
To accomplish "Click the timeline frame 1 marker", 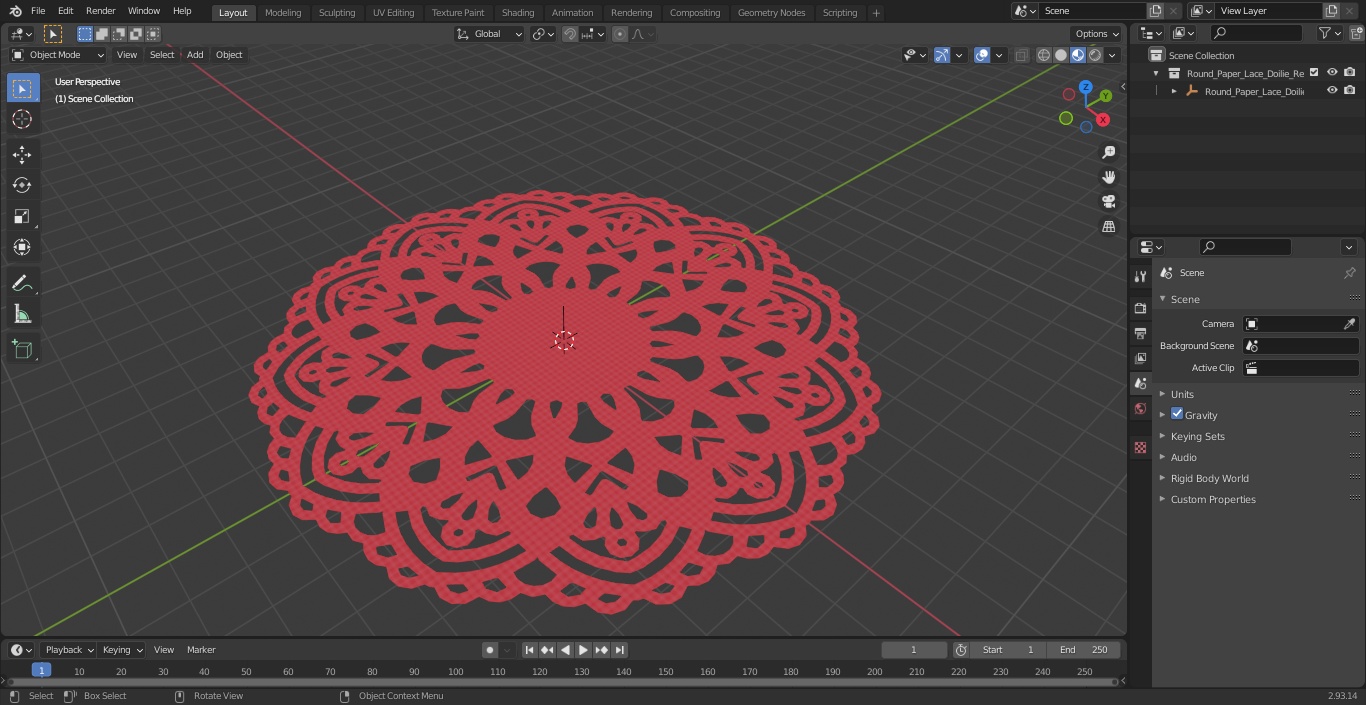I will [41, 670].
